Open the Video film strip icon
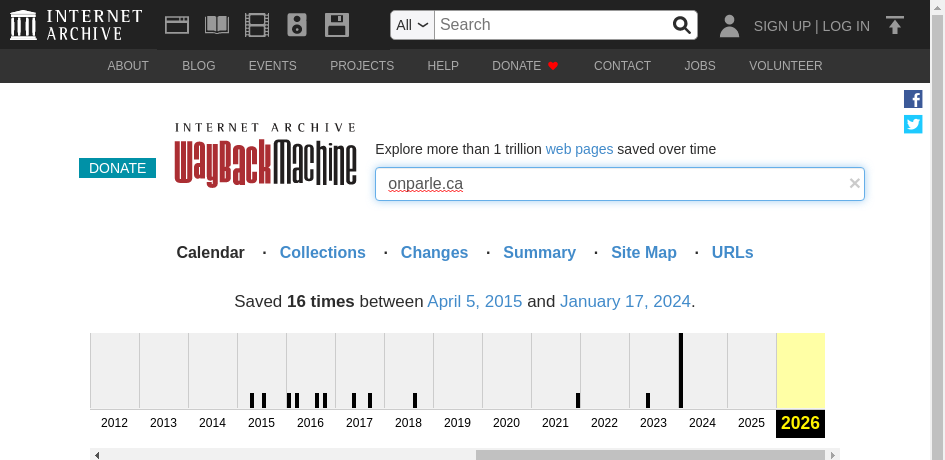This screenshot has width=945, height=460. coord(257,25)
